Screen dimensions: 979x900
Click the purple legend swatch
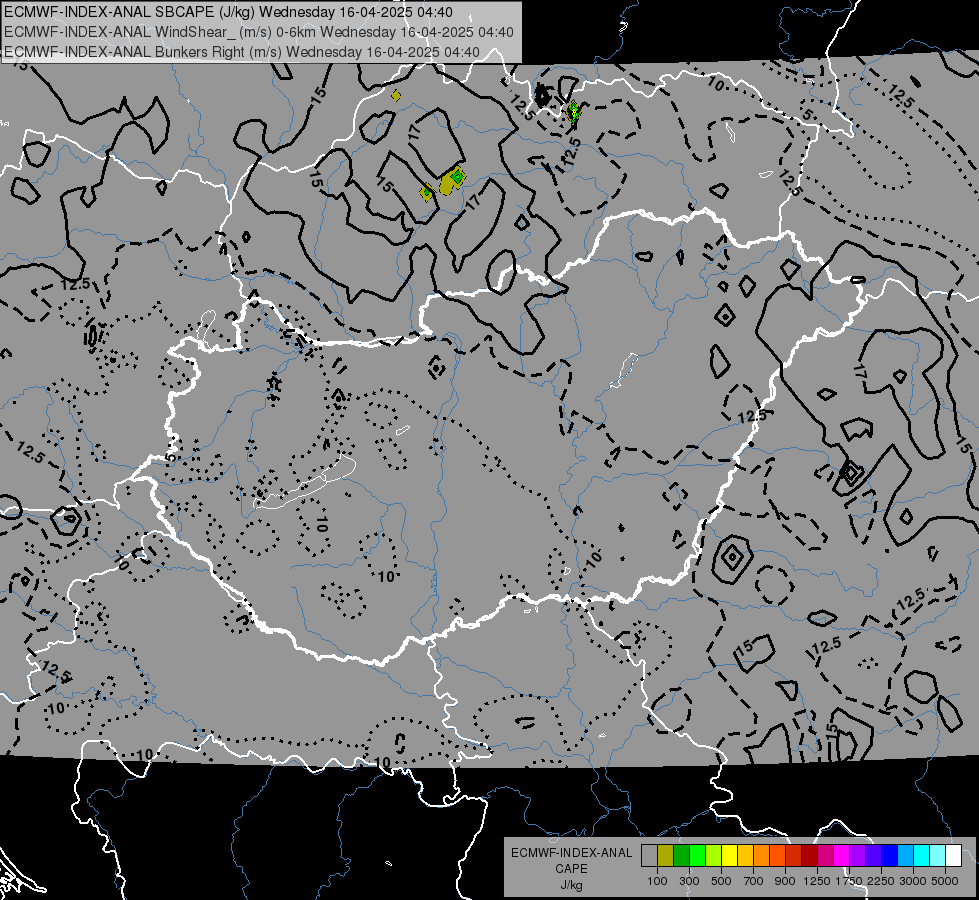pos(858,856)
